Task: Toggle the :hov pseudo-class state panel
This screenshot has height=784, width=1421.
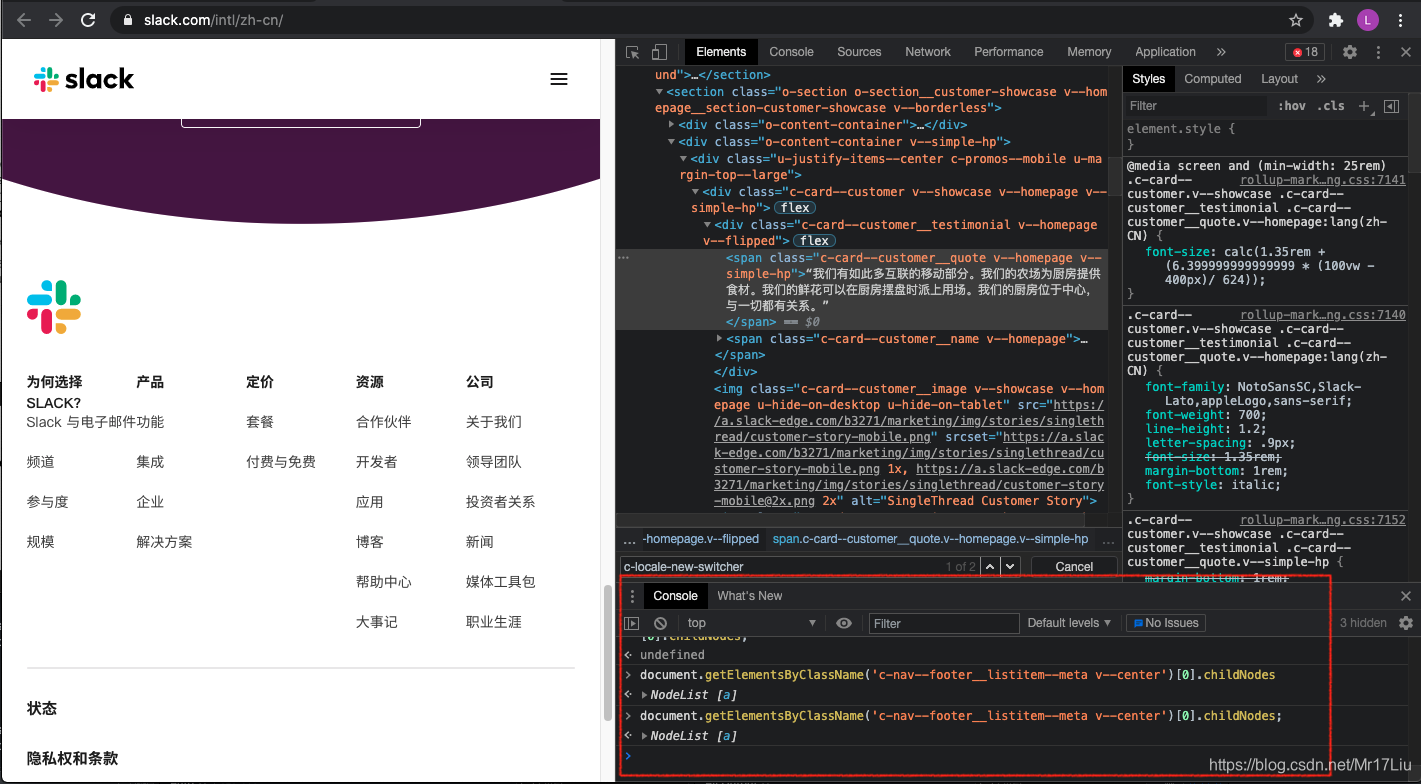Action: point(1291,105)
